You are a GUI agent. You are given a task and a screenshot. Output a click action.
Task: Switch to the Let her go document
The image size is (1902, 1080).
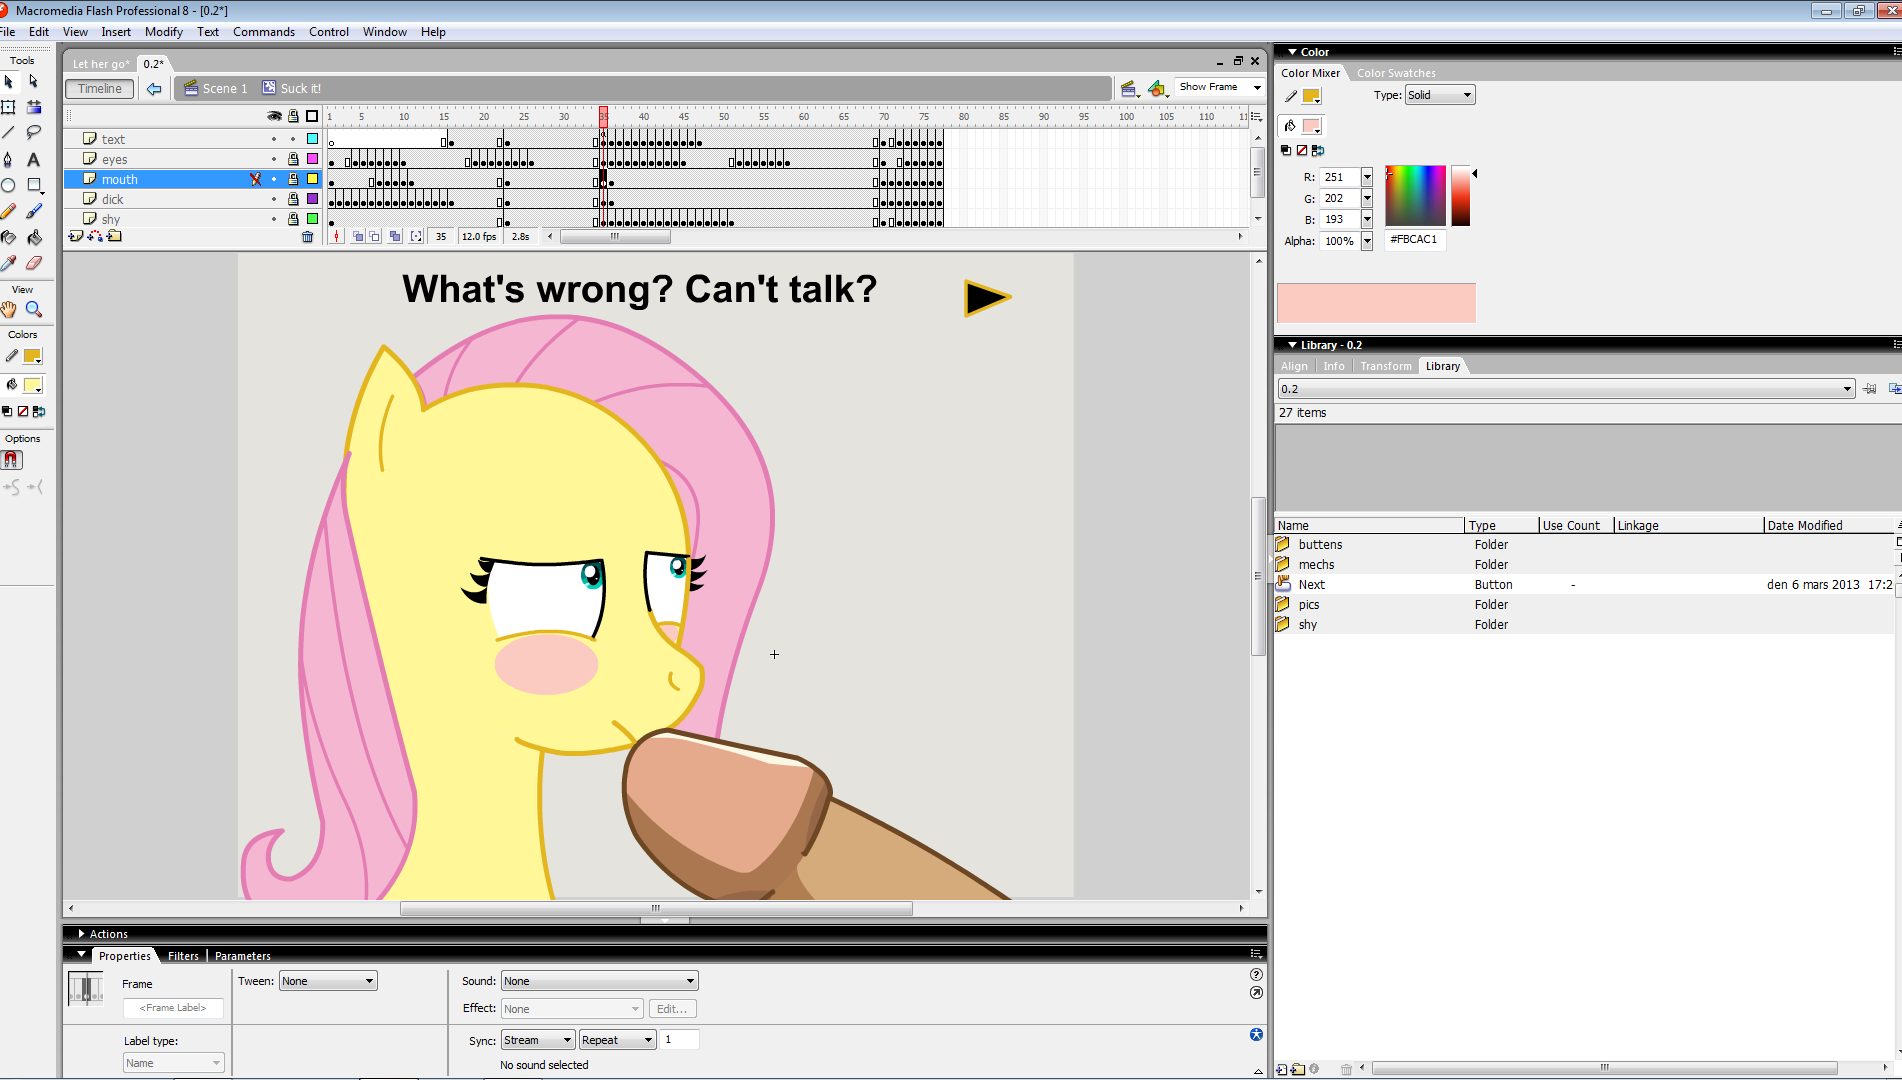click(101, 64)
